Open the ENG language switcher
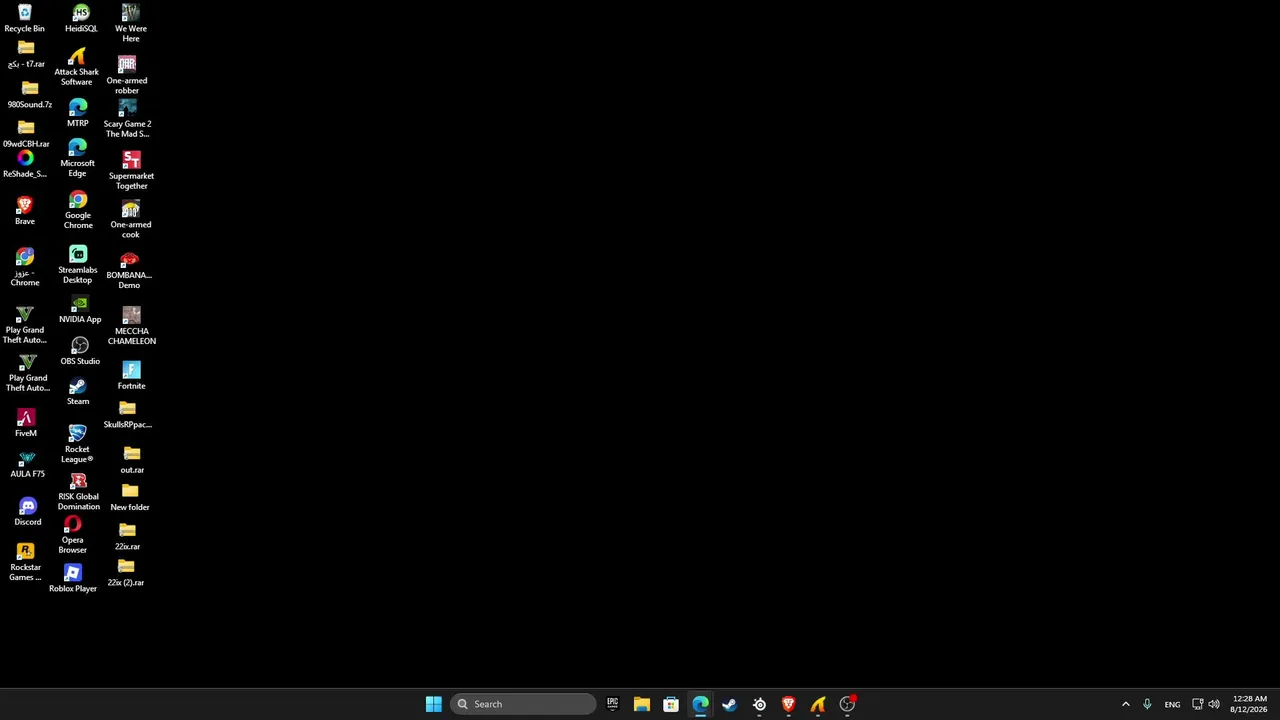 [x=1172, y=704]
